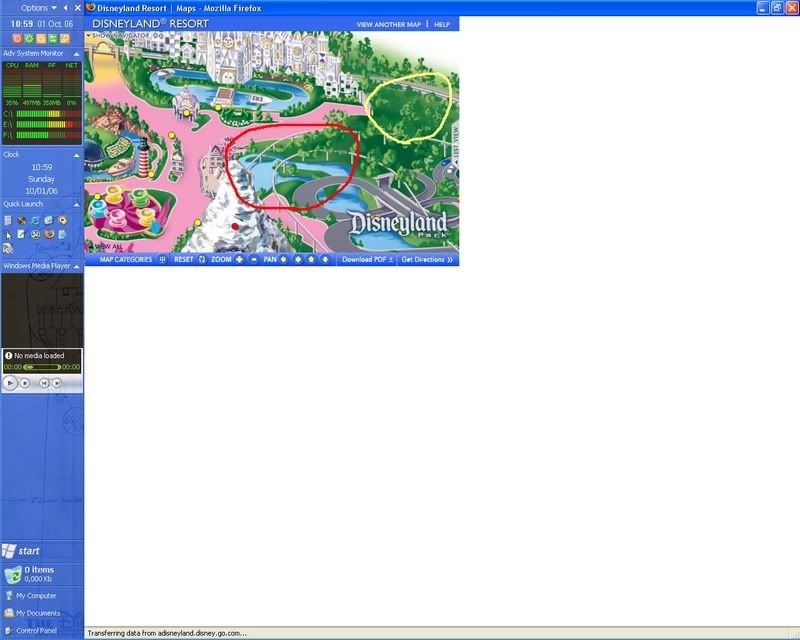
Task: Open the map Help link
Action: coord(442,24)
